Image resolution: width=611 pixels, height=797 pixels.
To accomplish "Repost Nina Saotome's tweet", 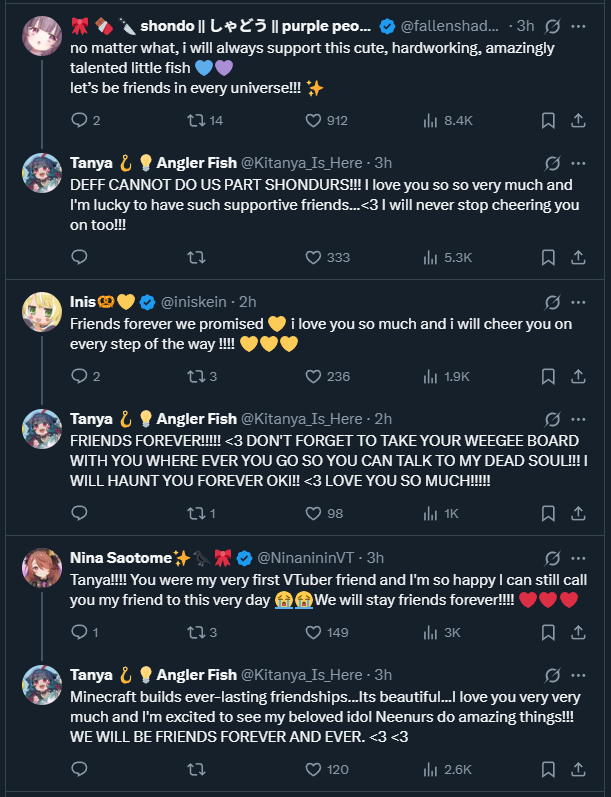I will (197, 632).
